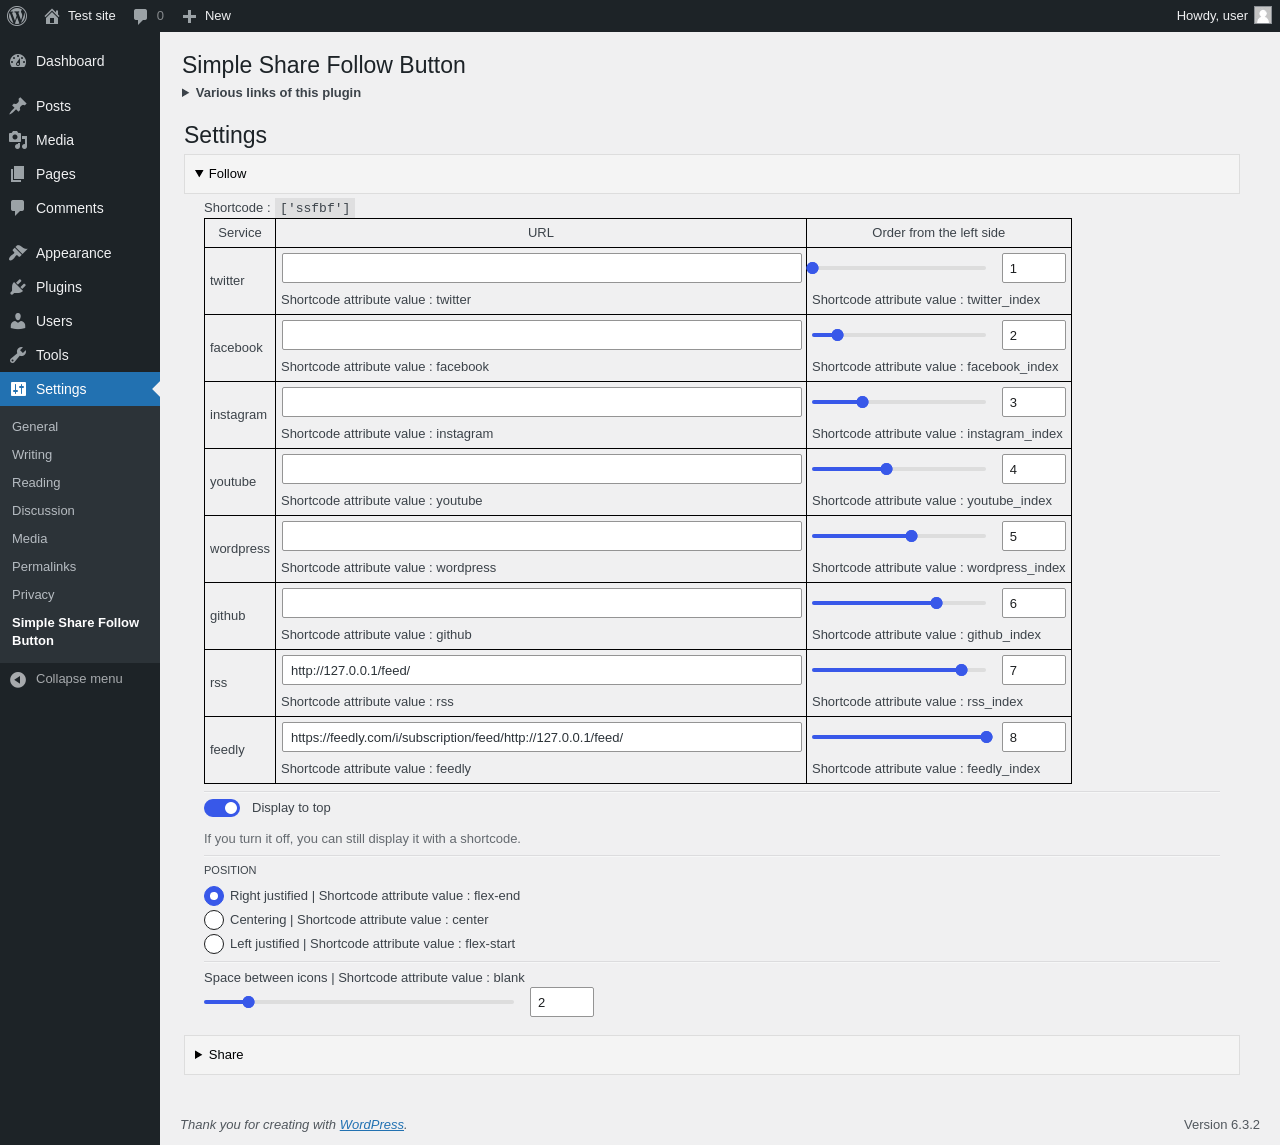The height and width of the screenshot is (1145, 1280).
Task: Click the Collapse menu arrow icon
Action: click(18, 679)
